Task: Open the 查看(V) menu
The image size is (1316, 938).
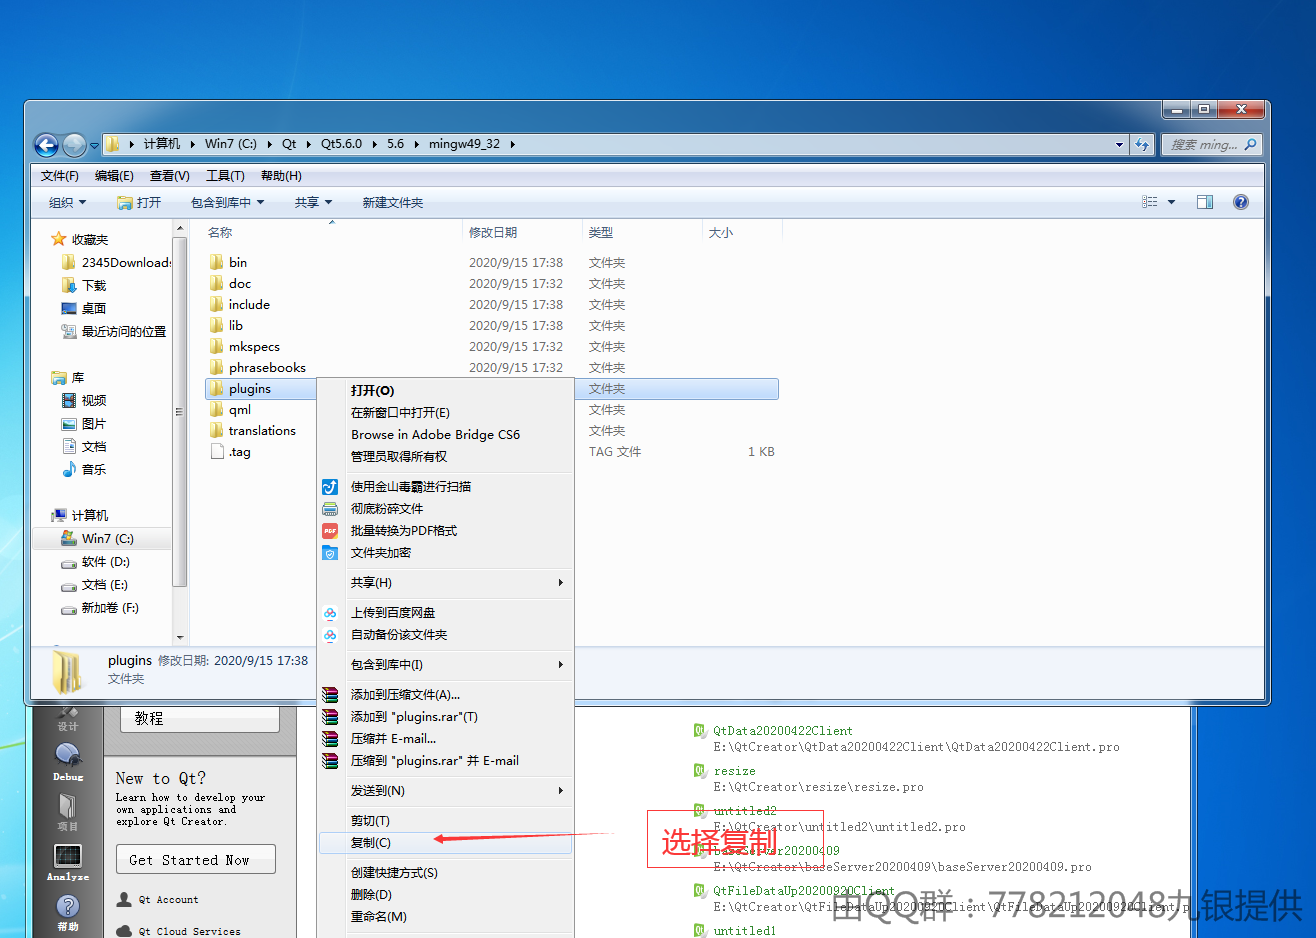Action: 170,176
